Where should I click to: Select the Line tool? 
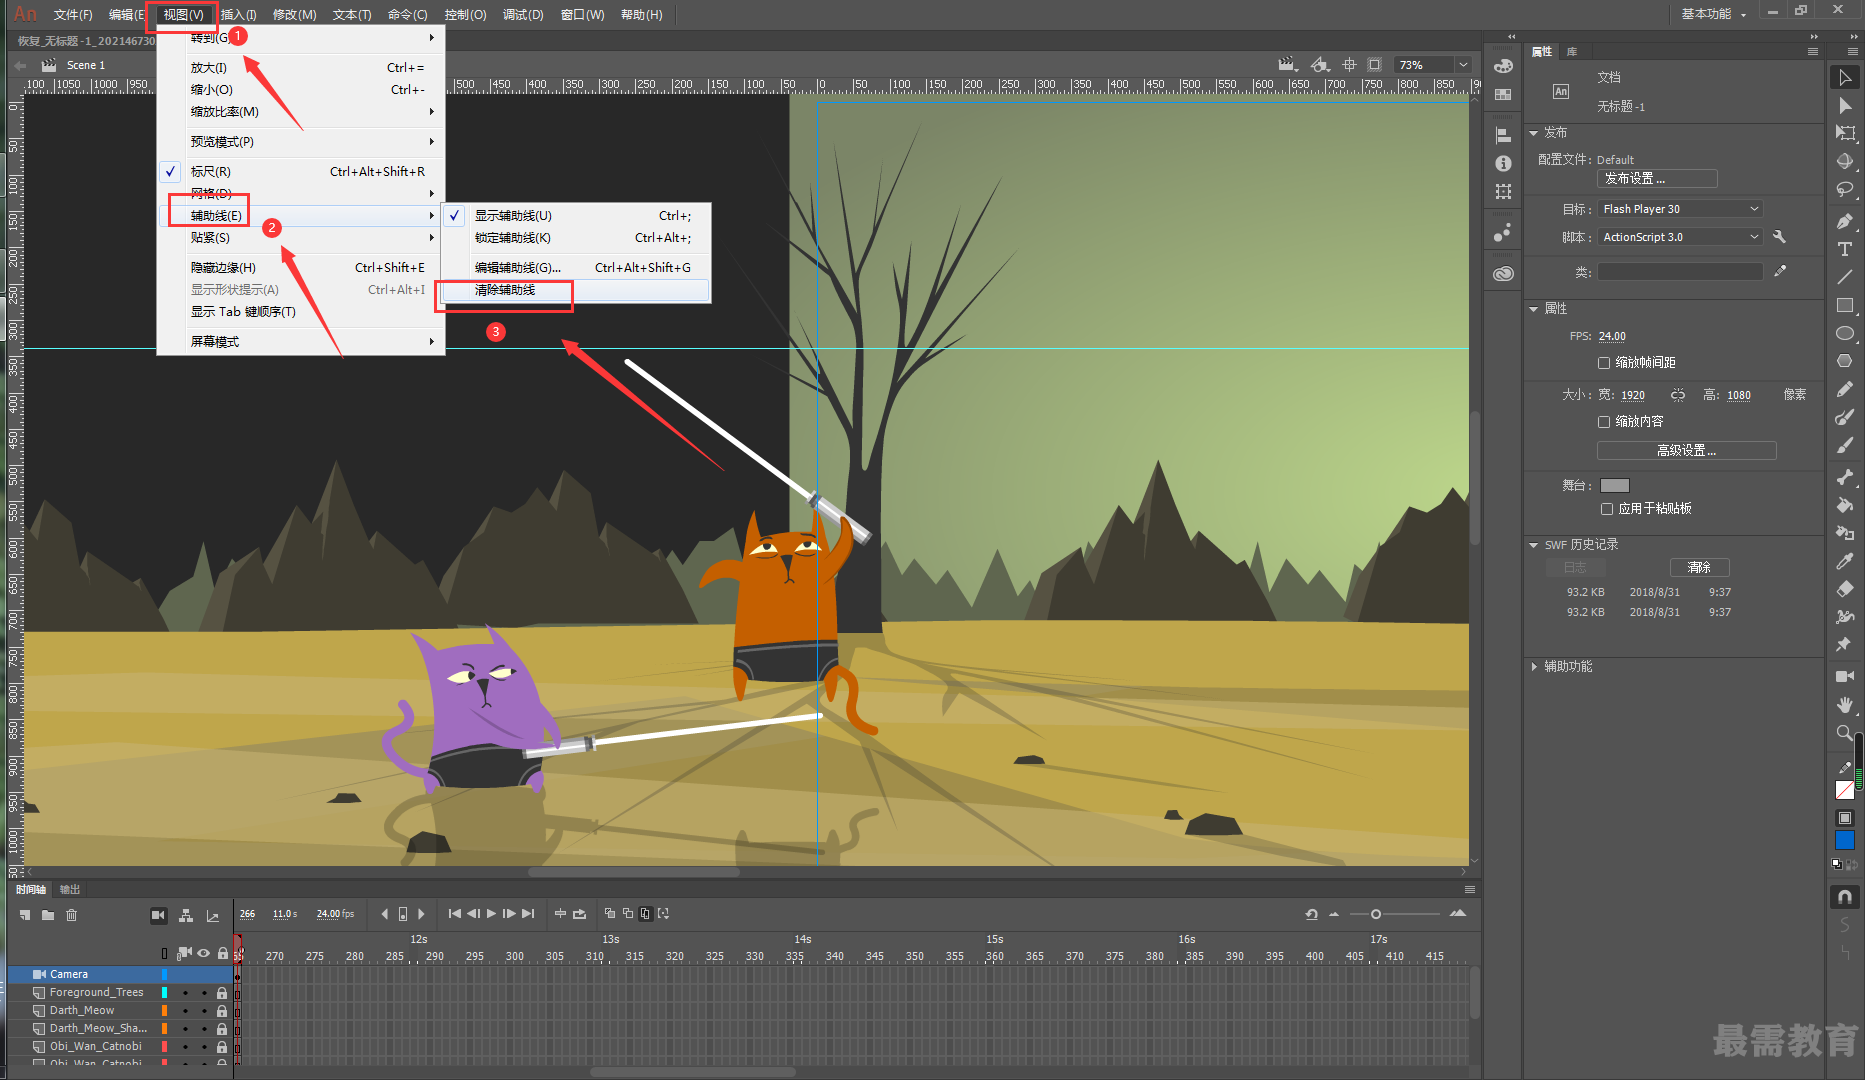pyautogui.click(x=1845, y=277)
